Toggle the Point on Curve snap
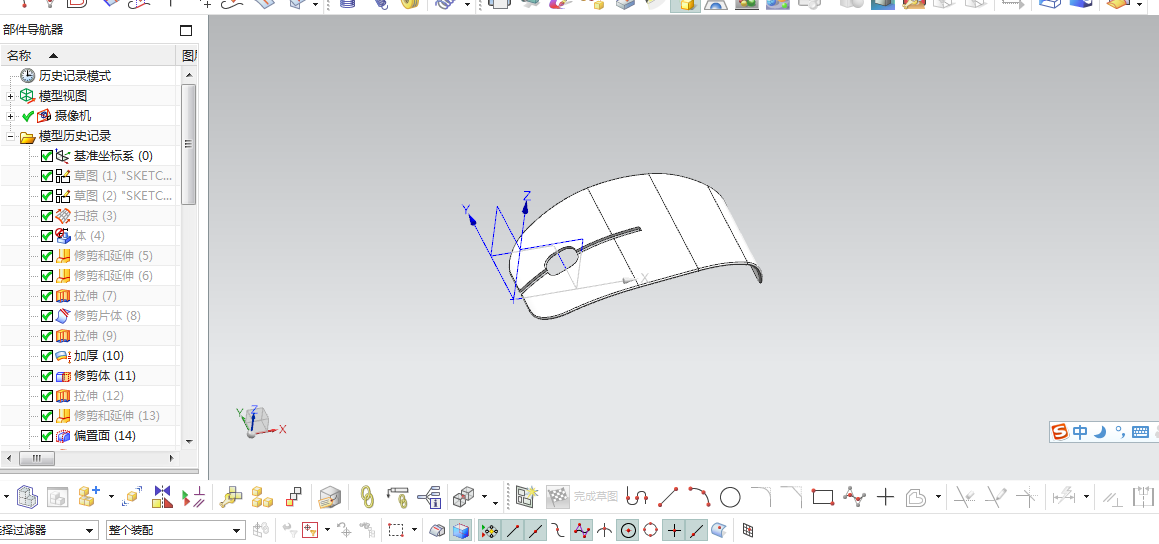 (696, 530)
